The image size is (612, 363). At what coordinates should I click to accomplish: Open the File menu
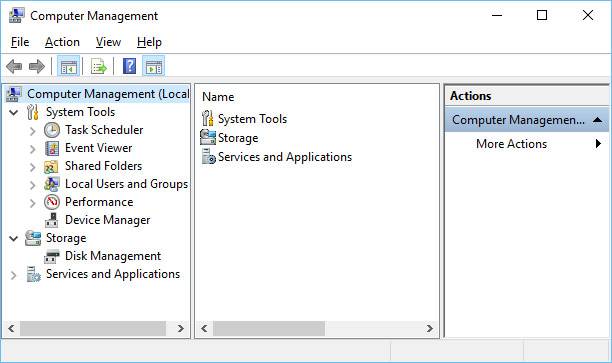point(20,42)
